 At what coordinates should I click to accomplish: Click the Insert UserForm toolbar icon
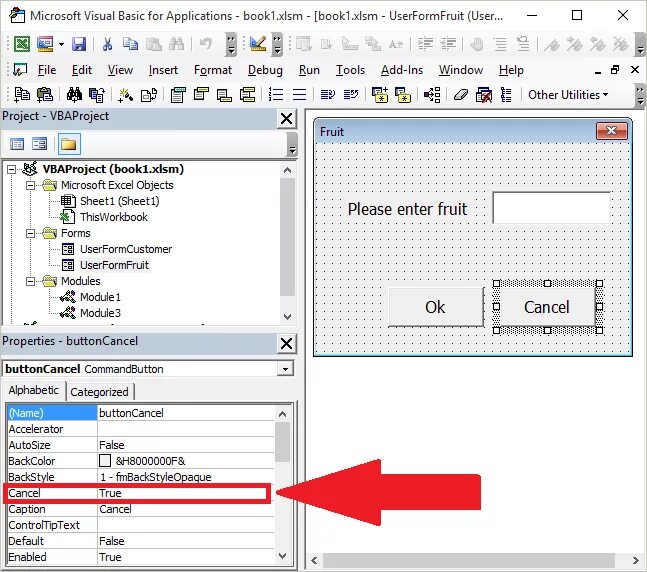[45, 44]
